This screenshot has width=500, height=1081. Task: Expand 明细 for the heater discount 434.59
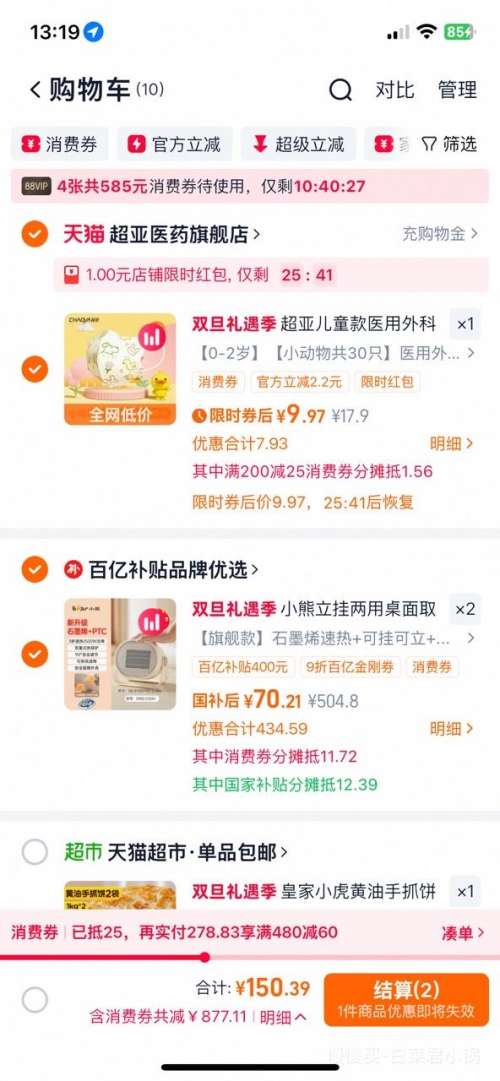pyautogui.click(x=452, y=728)
